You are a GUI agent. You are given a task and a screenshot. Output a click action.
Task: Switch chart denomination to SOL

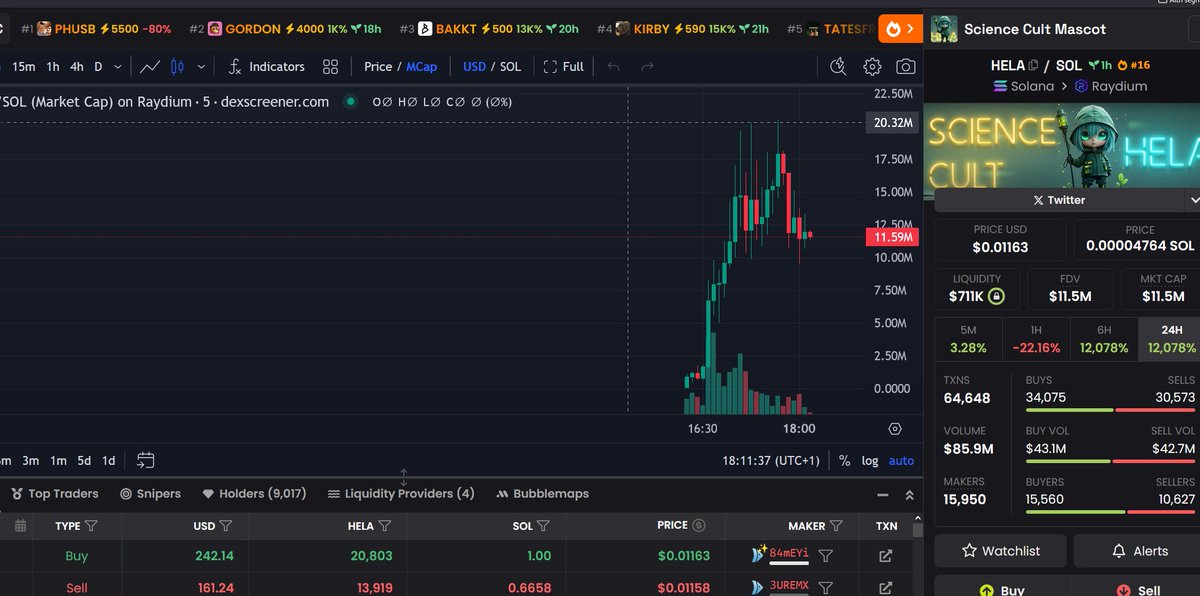click(x=510, y=67)
